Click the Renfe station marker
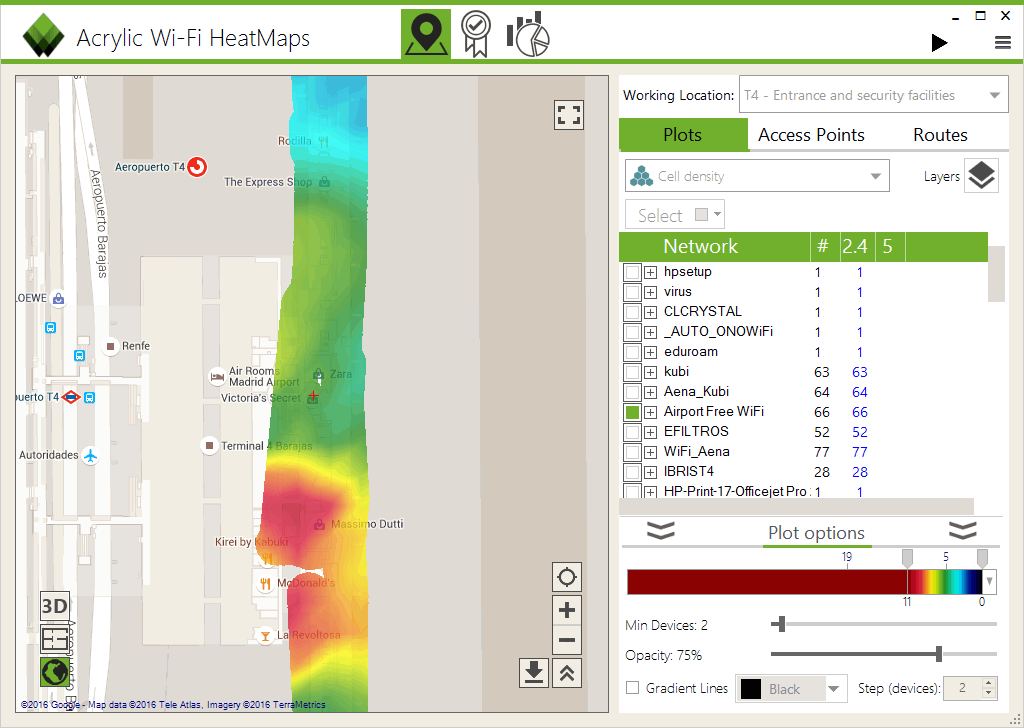1024x728 pixels. pyautogui.click(x=110, y=346)
